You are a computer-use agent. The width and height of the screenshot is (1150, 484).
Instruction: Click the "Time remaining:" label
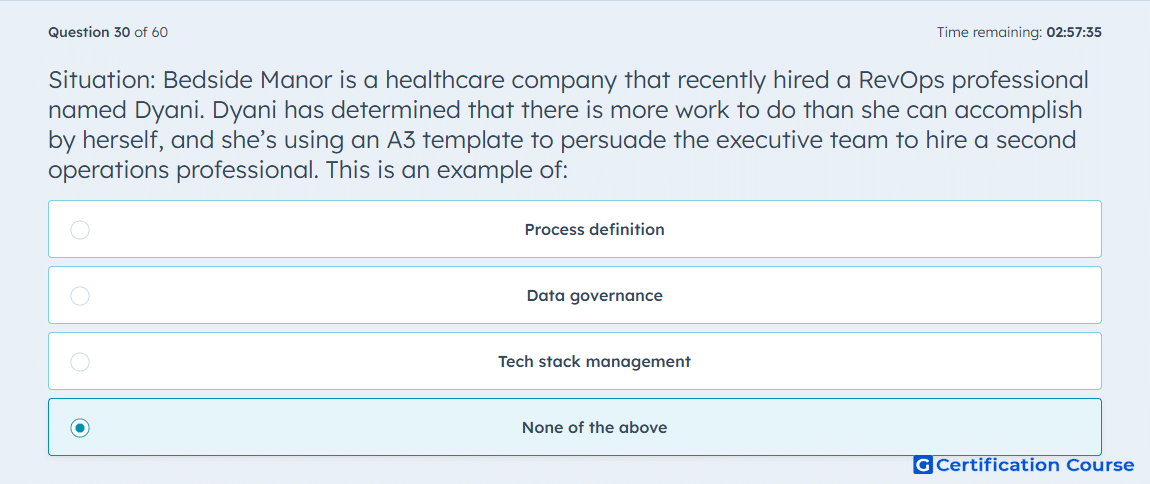click(x=989, y=32)
